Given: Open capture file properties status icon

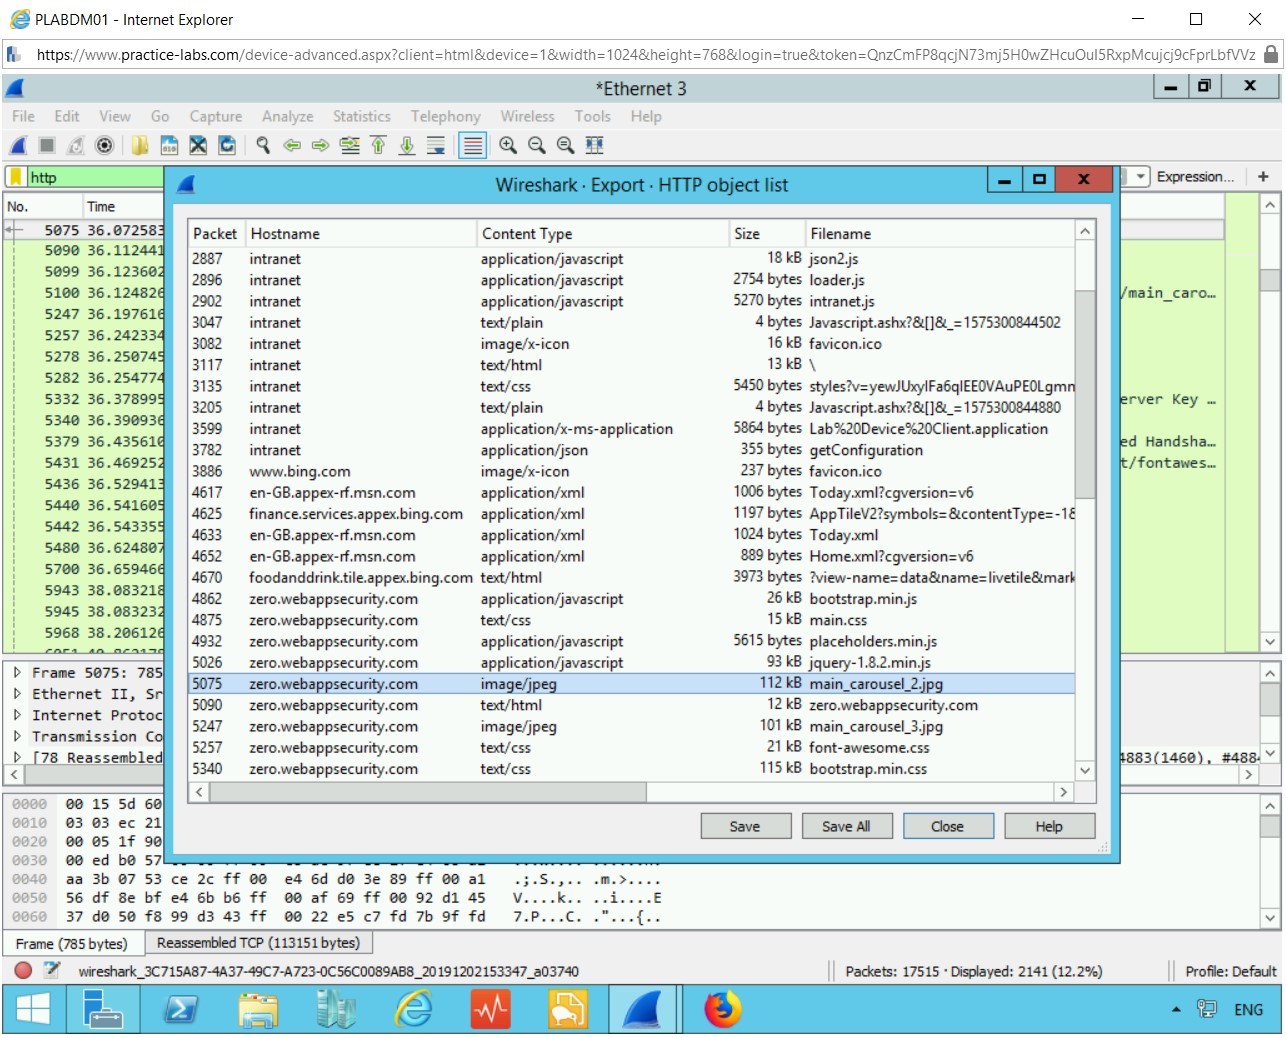Looking at the screenshot, I should (52, 970).
